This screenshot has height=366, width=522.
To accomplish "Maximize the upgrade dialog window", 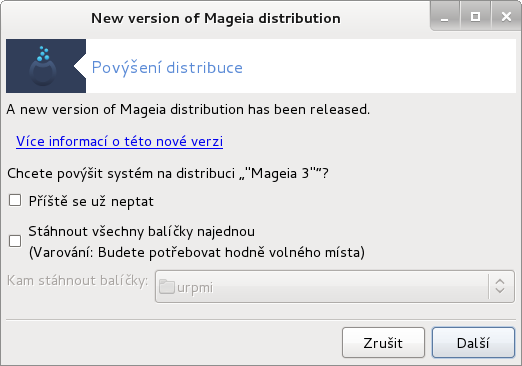I will click(x=475, y=17).
